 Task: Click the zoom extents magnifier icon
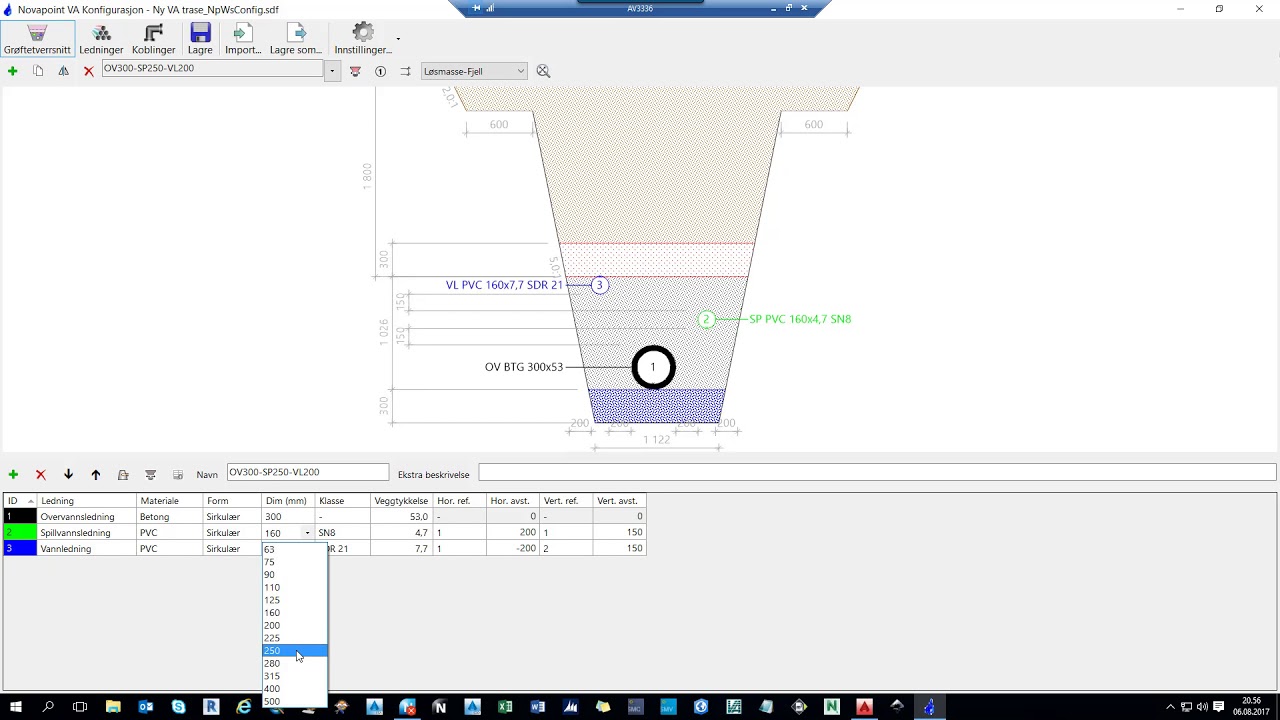pos(543,71)
